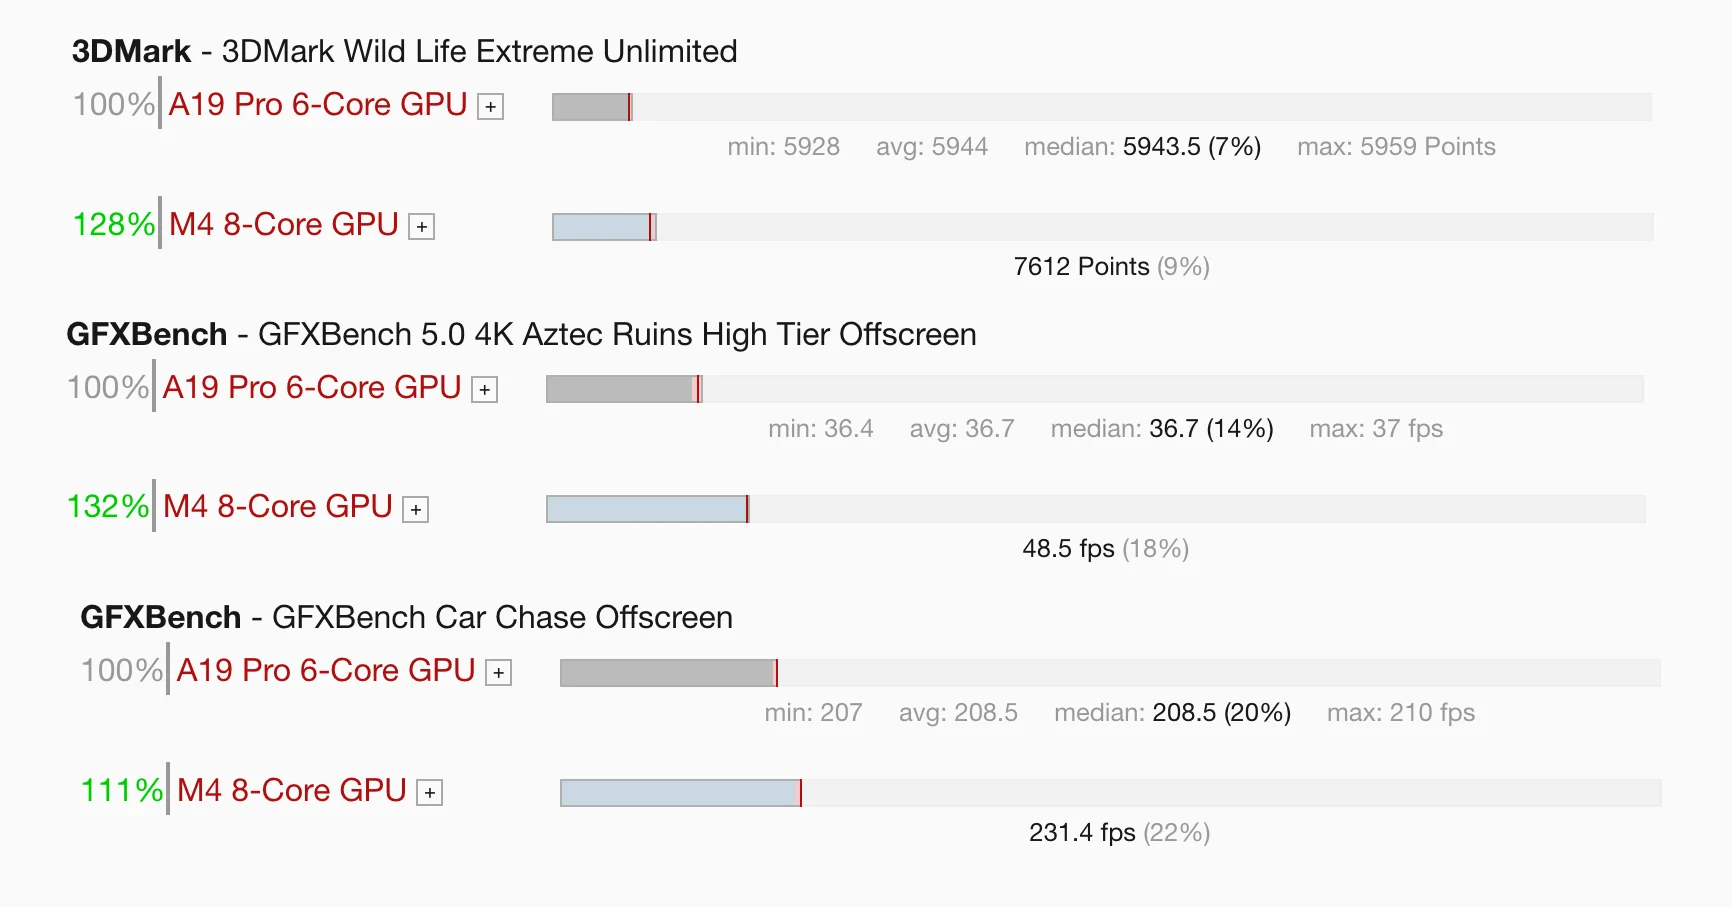Expand M4 8-Core plus box under Car Chase
This screenshot has height=907, width=1732.
[x=429, y=793]
